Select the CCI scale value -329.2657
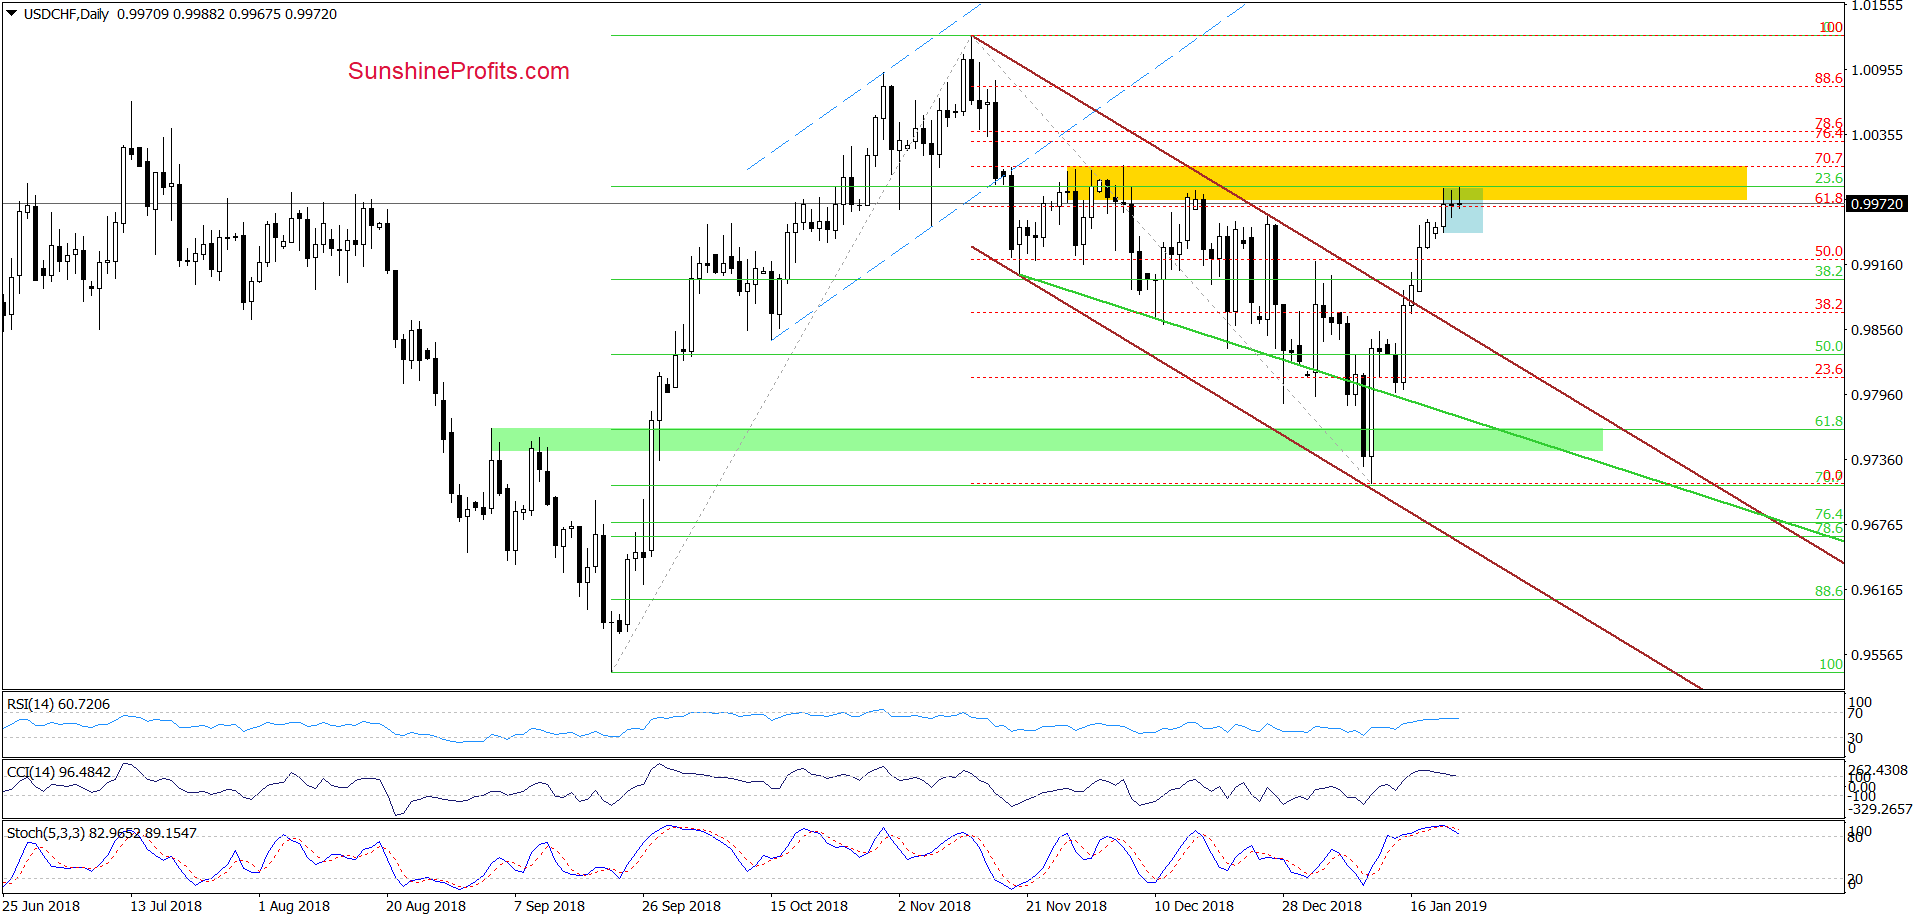The height and width of the screenshot is (920, 1916). pos(1880,809)
